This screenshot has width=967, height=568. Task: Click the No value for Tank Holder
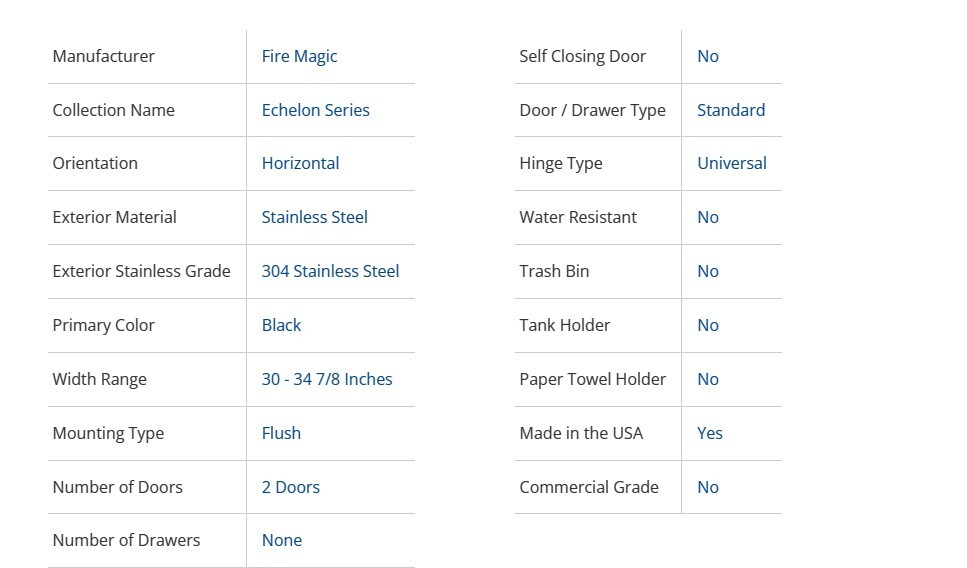pos(707,325)
